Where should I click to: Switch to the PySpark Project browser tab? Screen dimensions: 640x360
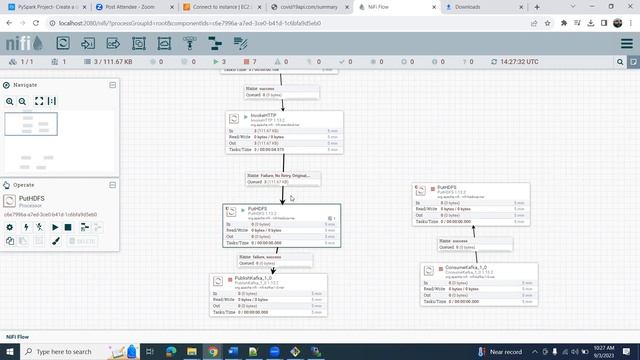47,7
